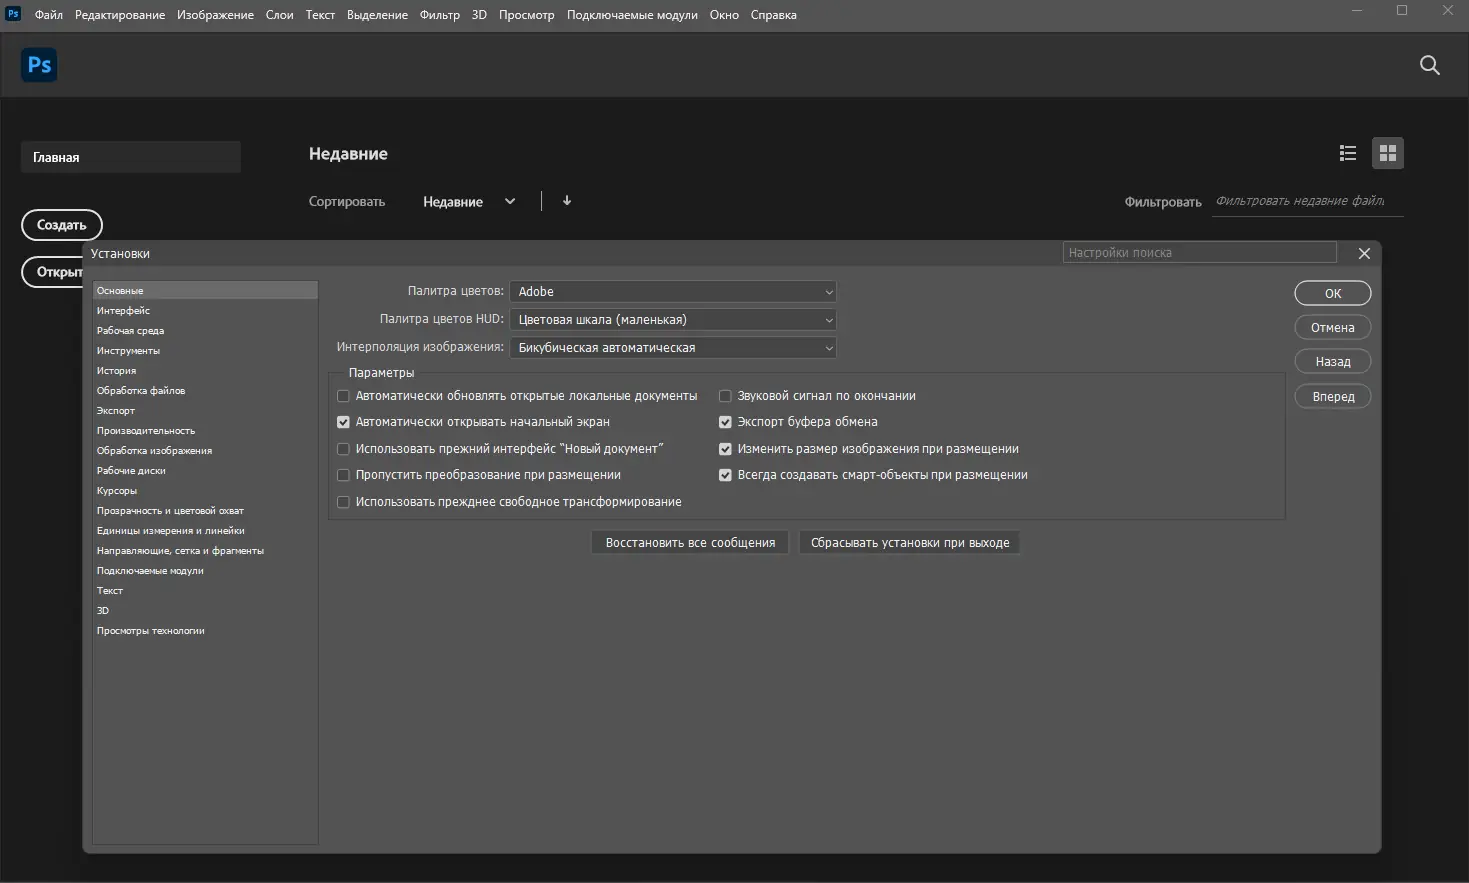Select Обработка изображения category
The height and width of the screenshot is (883, 1469).
point(205,451)
